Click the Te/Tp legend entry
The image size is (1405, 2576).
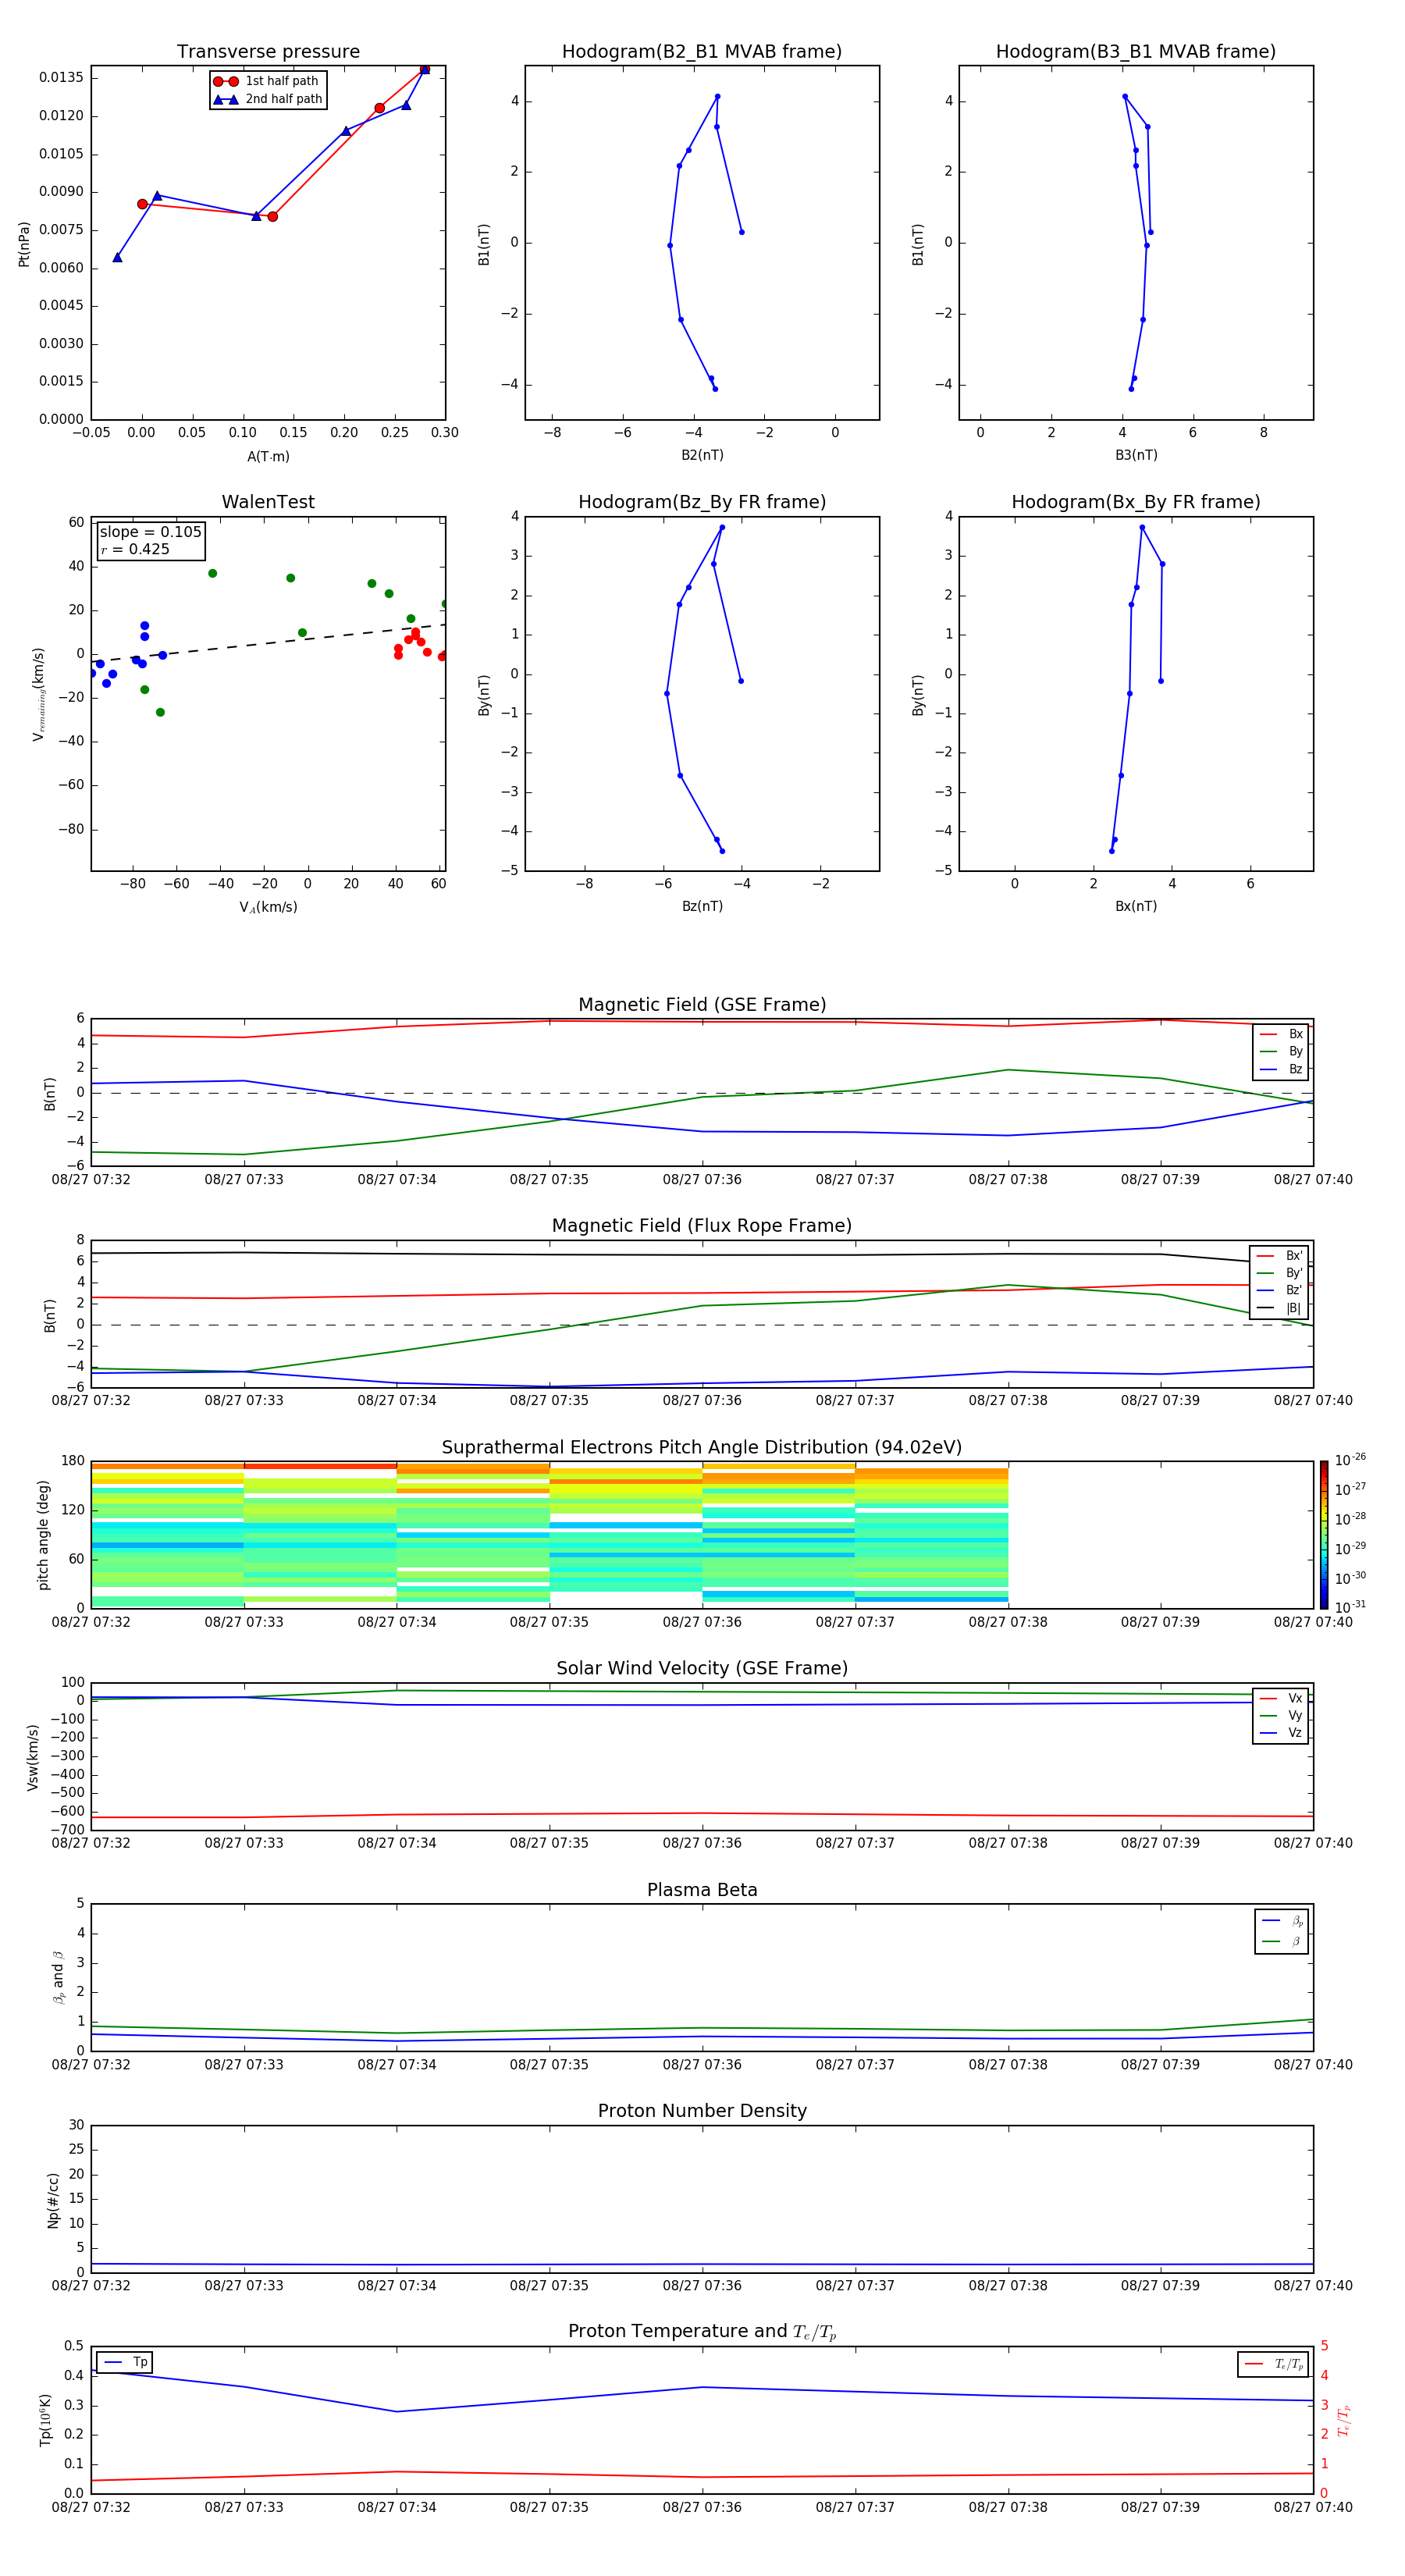(1274, 2364)
